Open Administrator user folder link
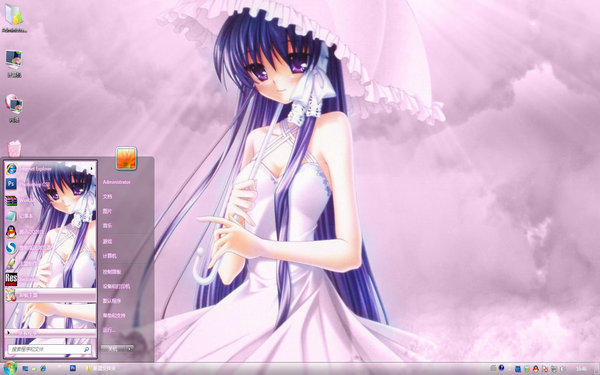Image resolution: width=600 pixels, height=375 pixels. tap(117, 182)
